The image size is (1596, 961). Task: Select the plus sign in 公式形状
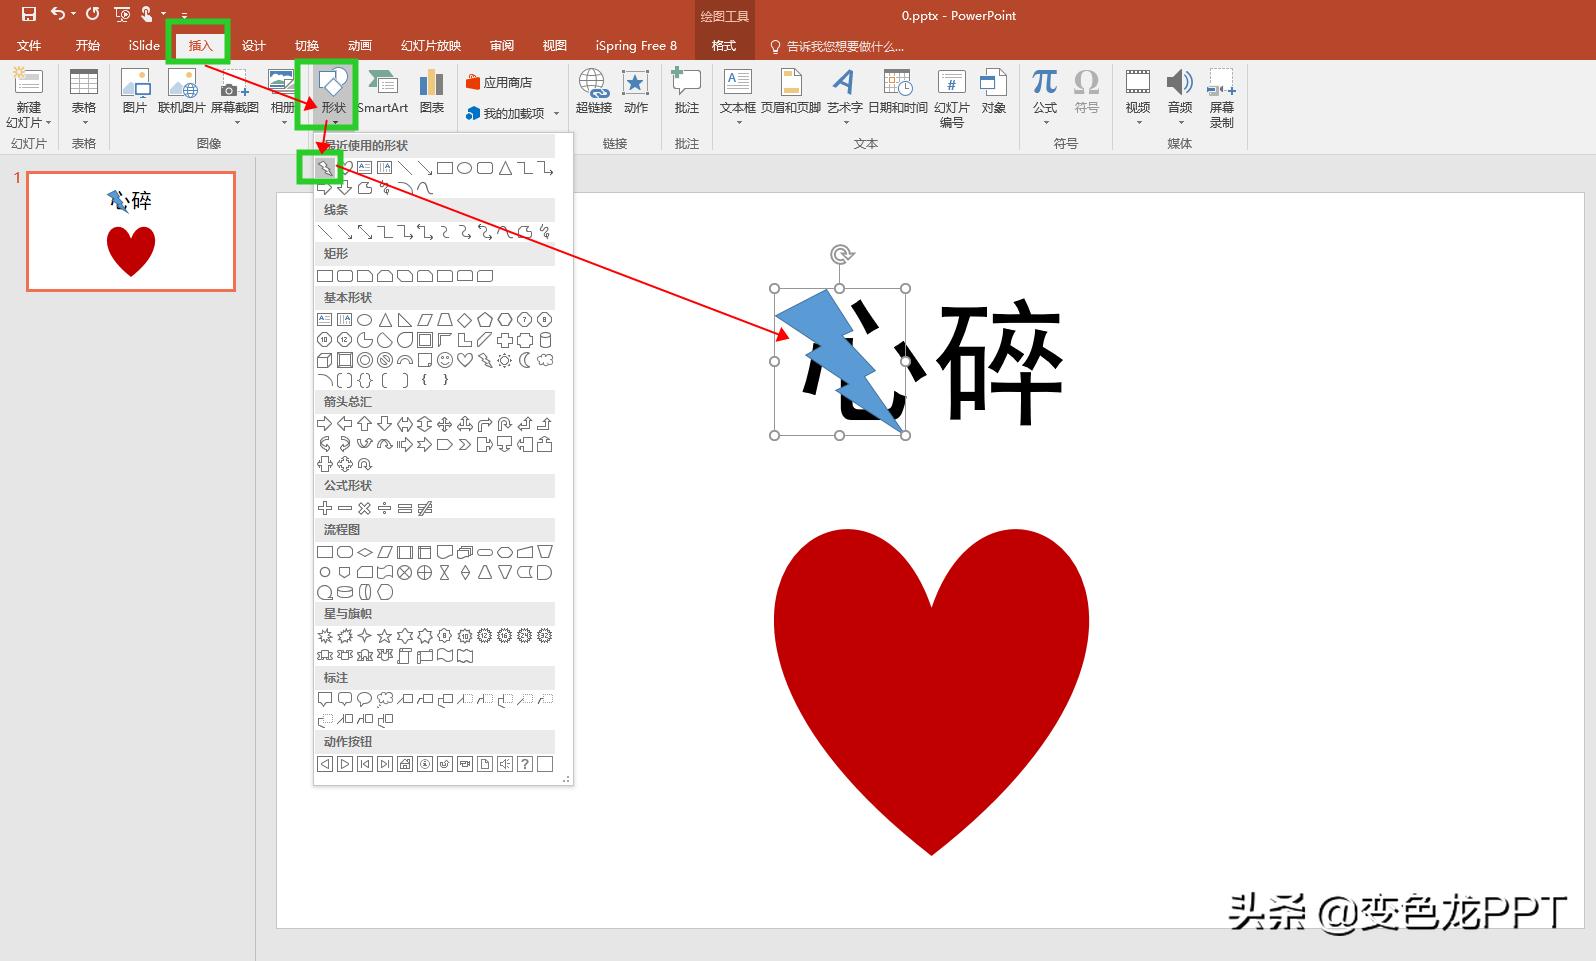[325, 508]
